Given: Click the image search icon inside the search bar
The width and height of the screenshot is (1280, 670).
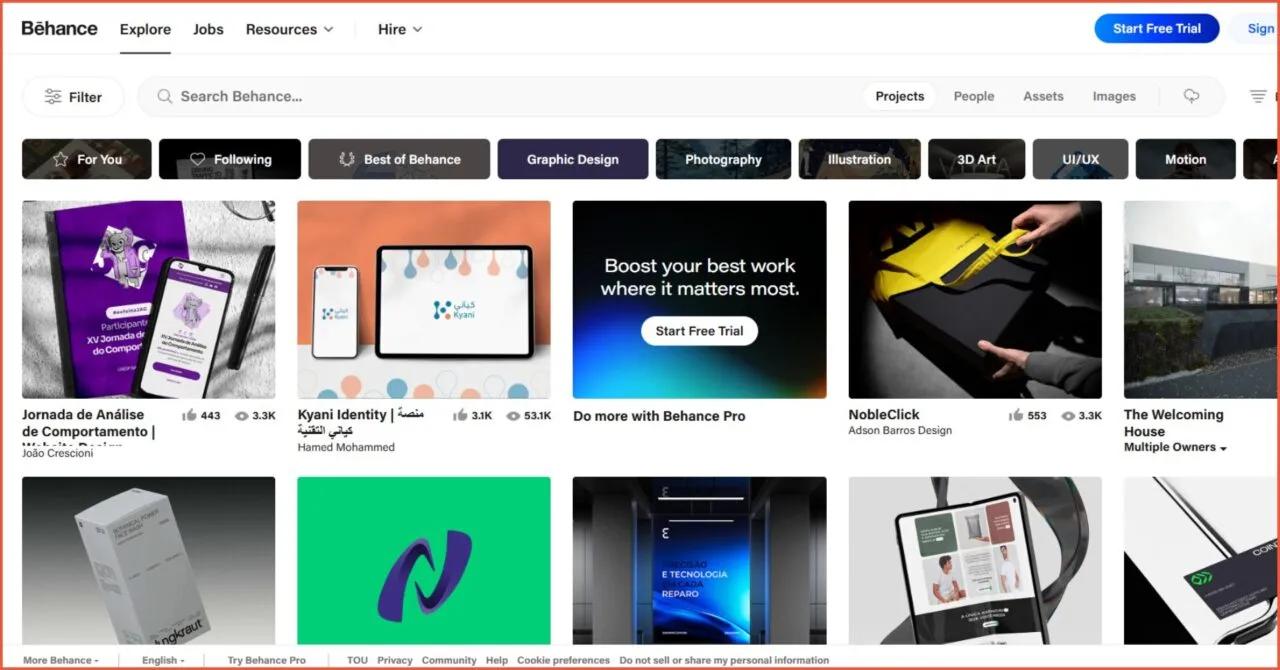Looking at the screenshot, I should (1190, 96).
